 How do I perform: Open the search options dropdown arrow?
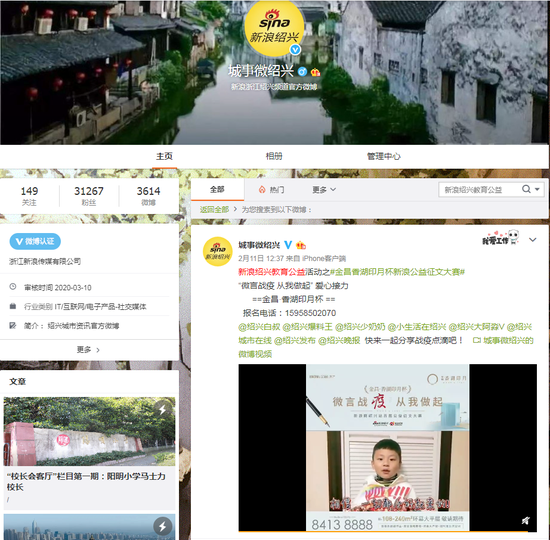pos(537,189)
